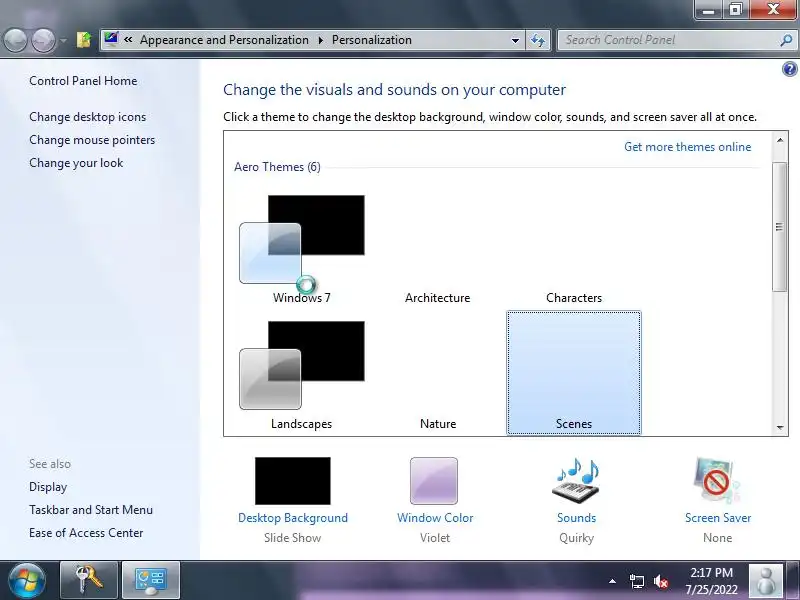Click the Screen Saver link
Image resolution: width=800 pixels, height=600 pixels.
[x=718, y=518]
